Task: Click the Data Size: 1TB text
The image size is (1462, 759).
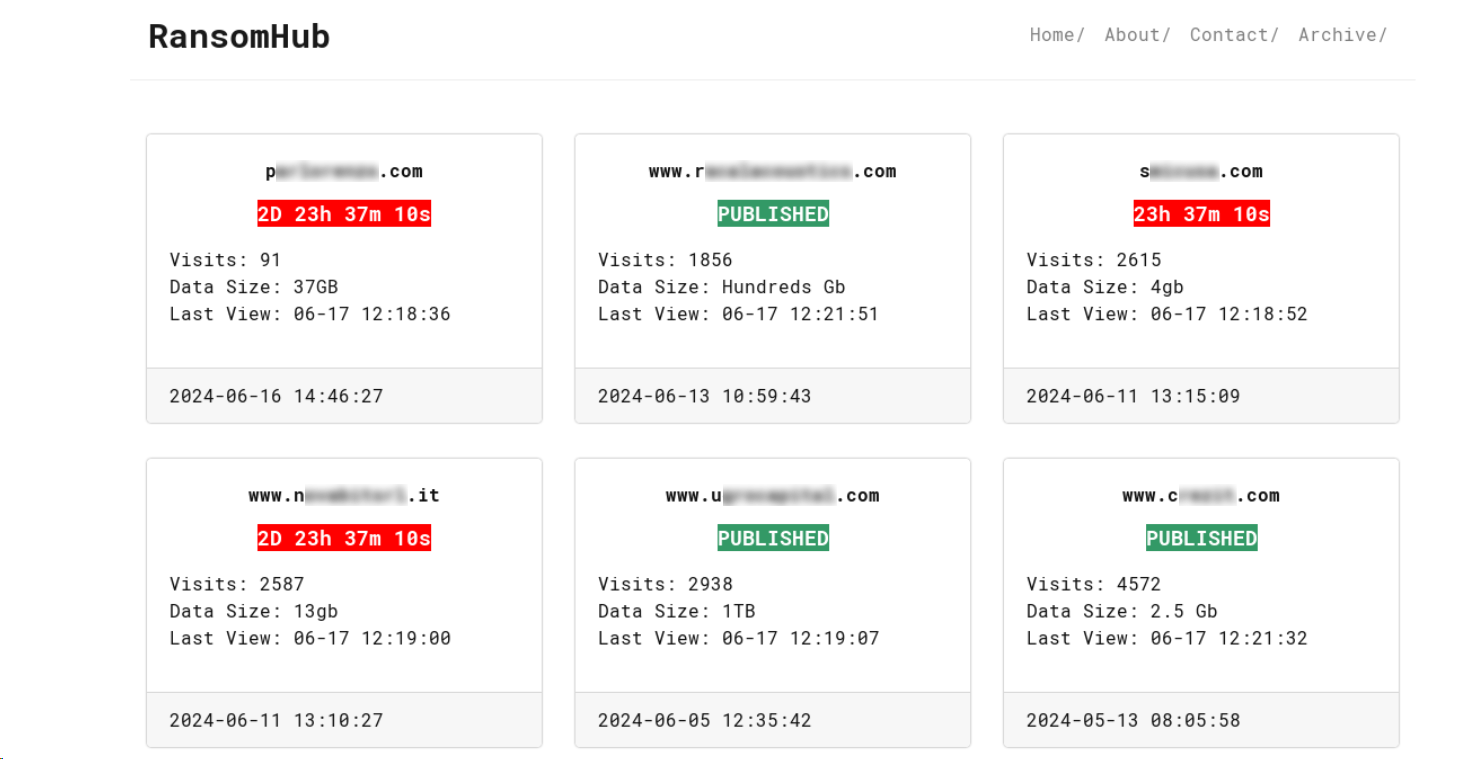Action: click(x=677, y=611)
